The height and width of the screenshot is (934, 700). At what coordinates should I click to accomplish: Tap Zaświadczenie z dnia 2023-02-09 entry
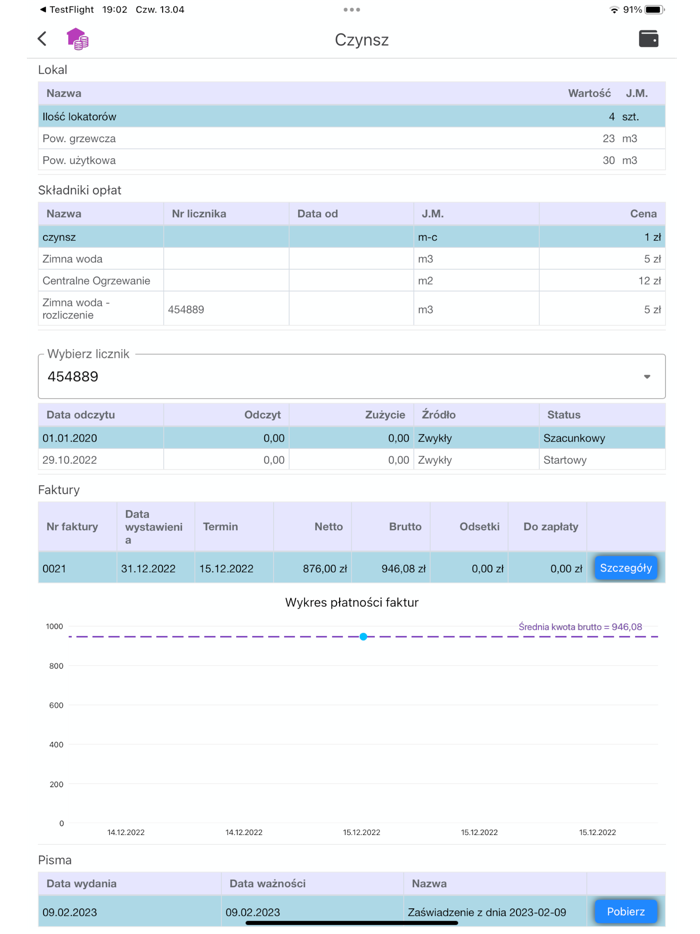487,912
